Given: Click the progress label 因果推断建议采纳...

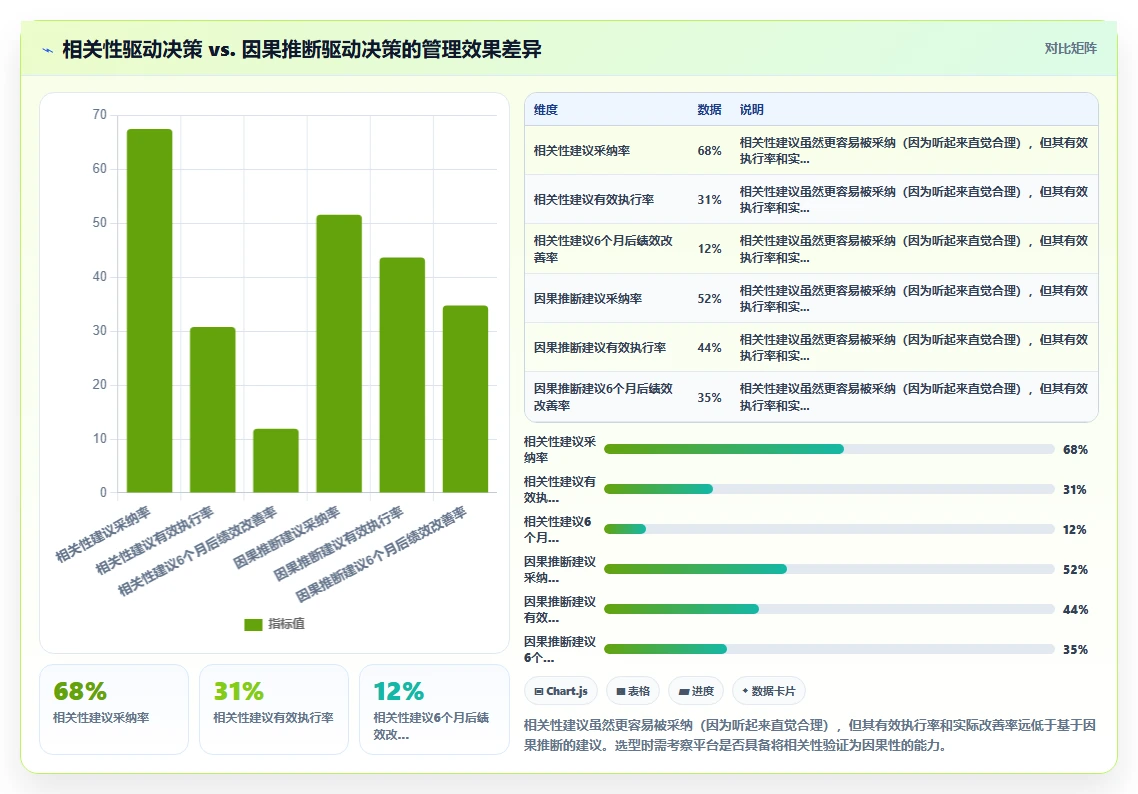Looking at the screenshot, I should tap(560, 570).
